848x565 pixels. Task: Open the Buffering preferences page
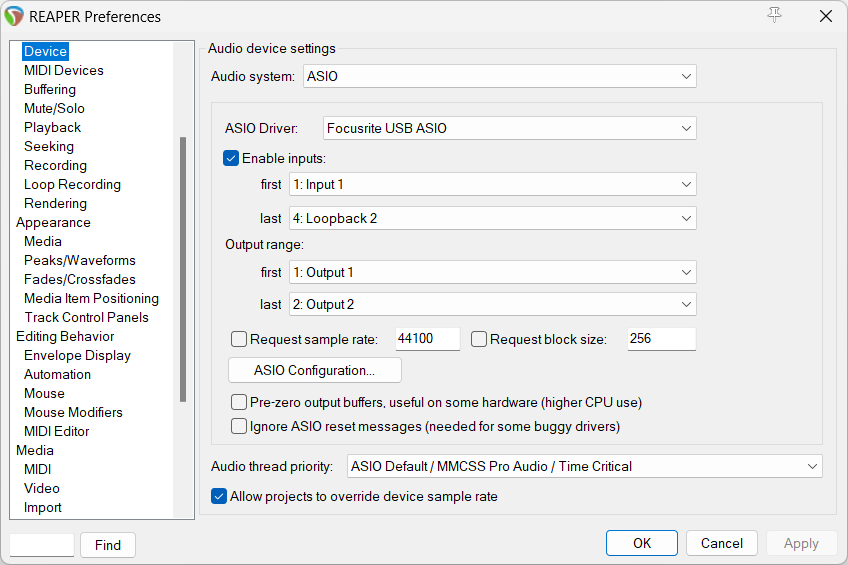click(x=50, y=89)
